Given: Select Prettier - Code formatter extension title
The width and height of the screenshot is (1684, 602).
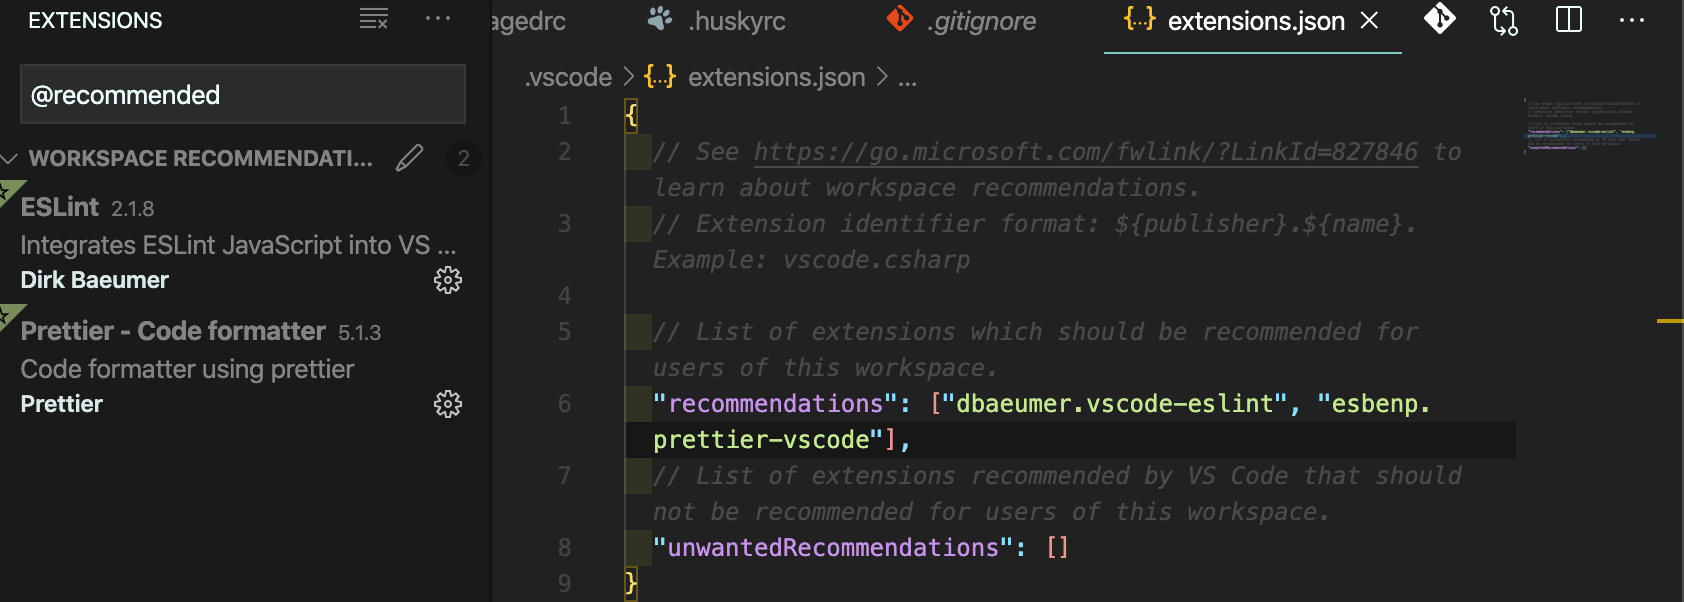Looking at the screenshot, I should pos(173,331).
